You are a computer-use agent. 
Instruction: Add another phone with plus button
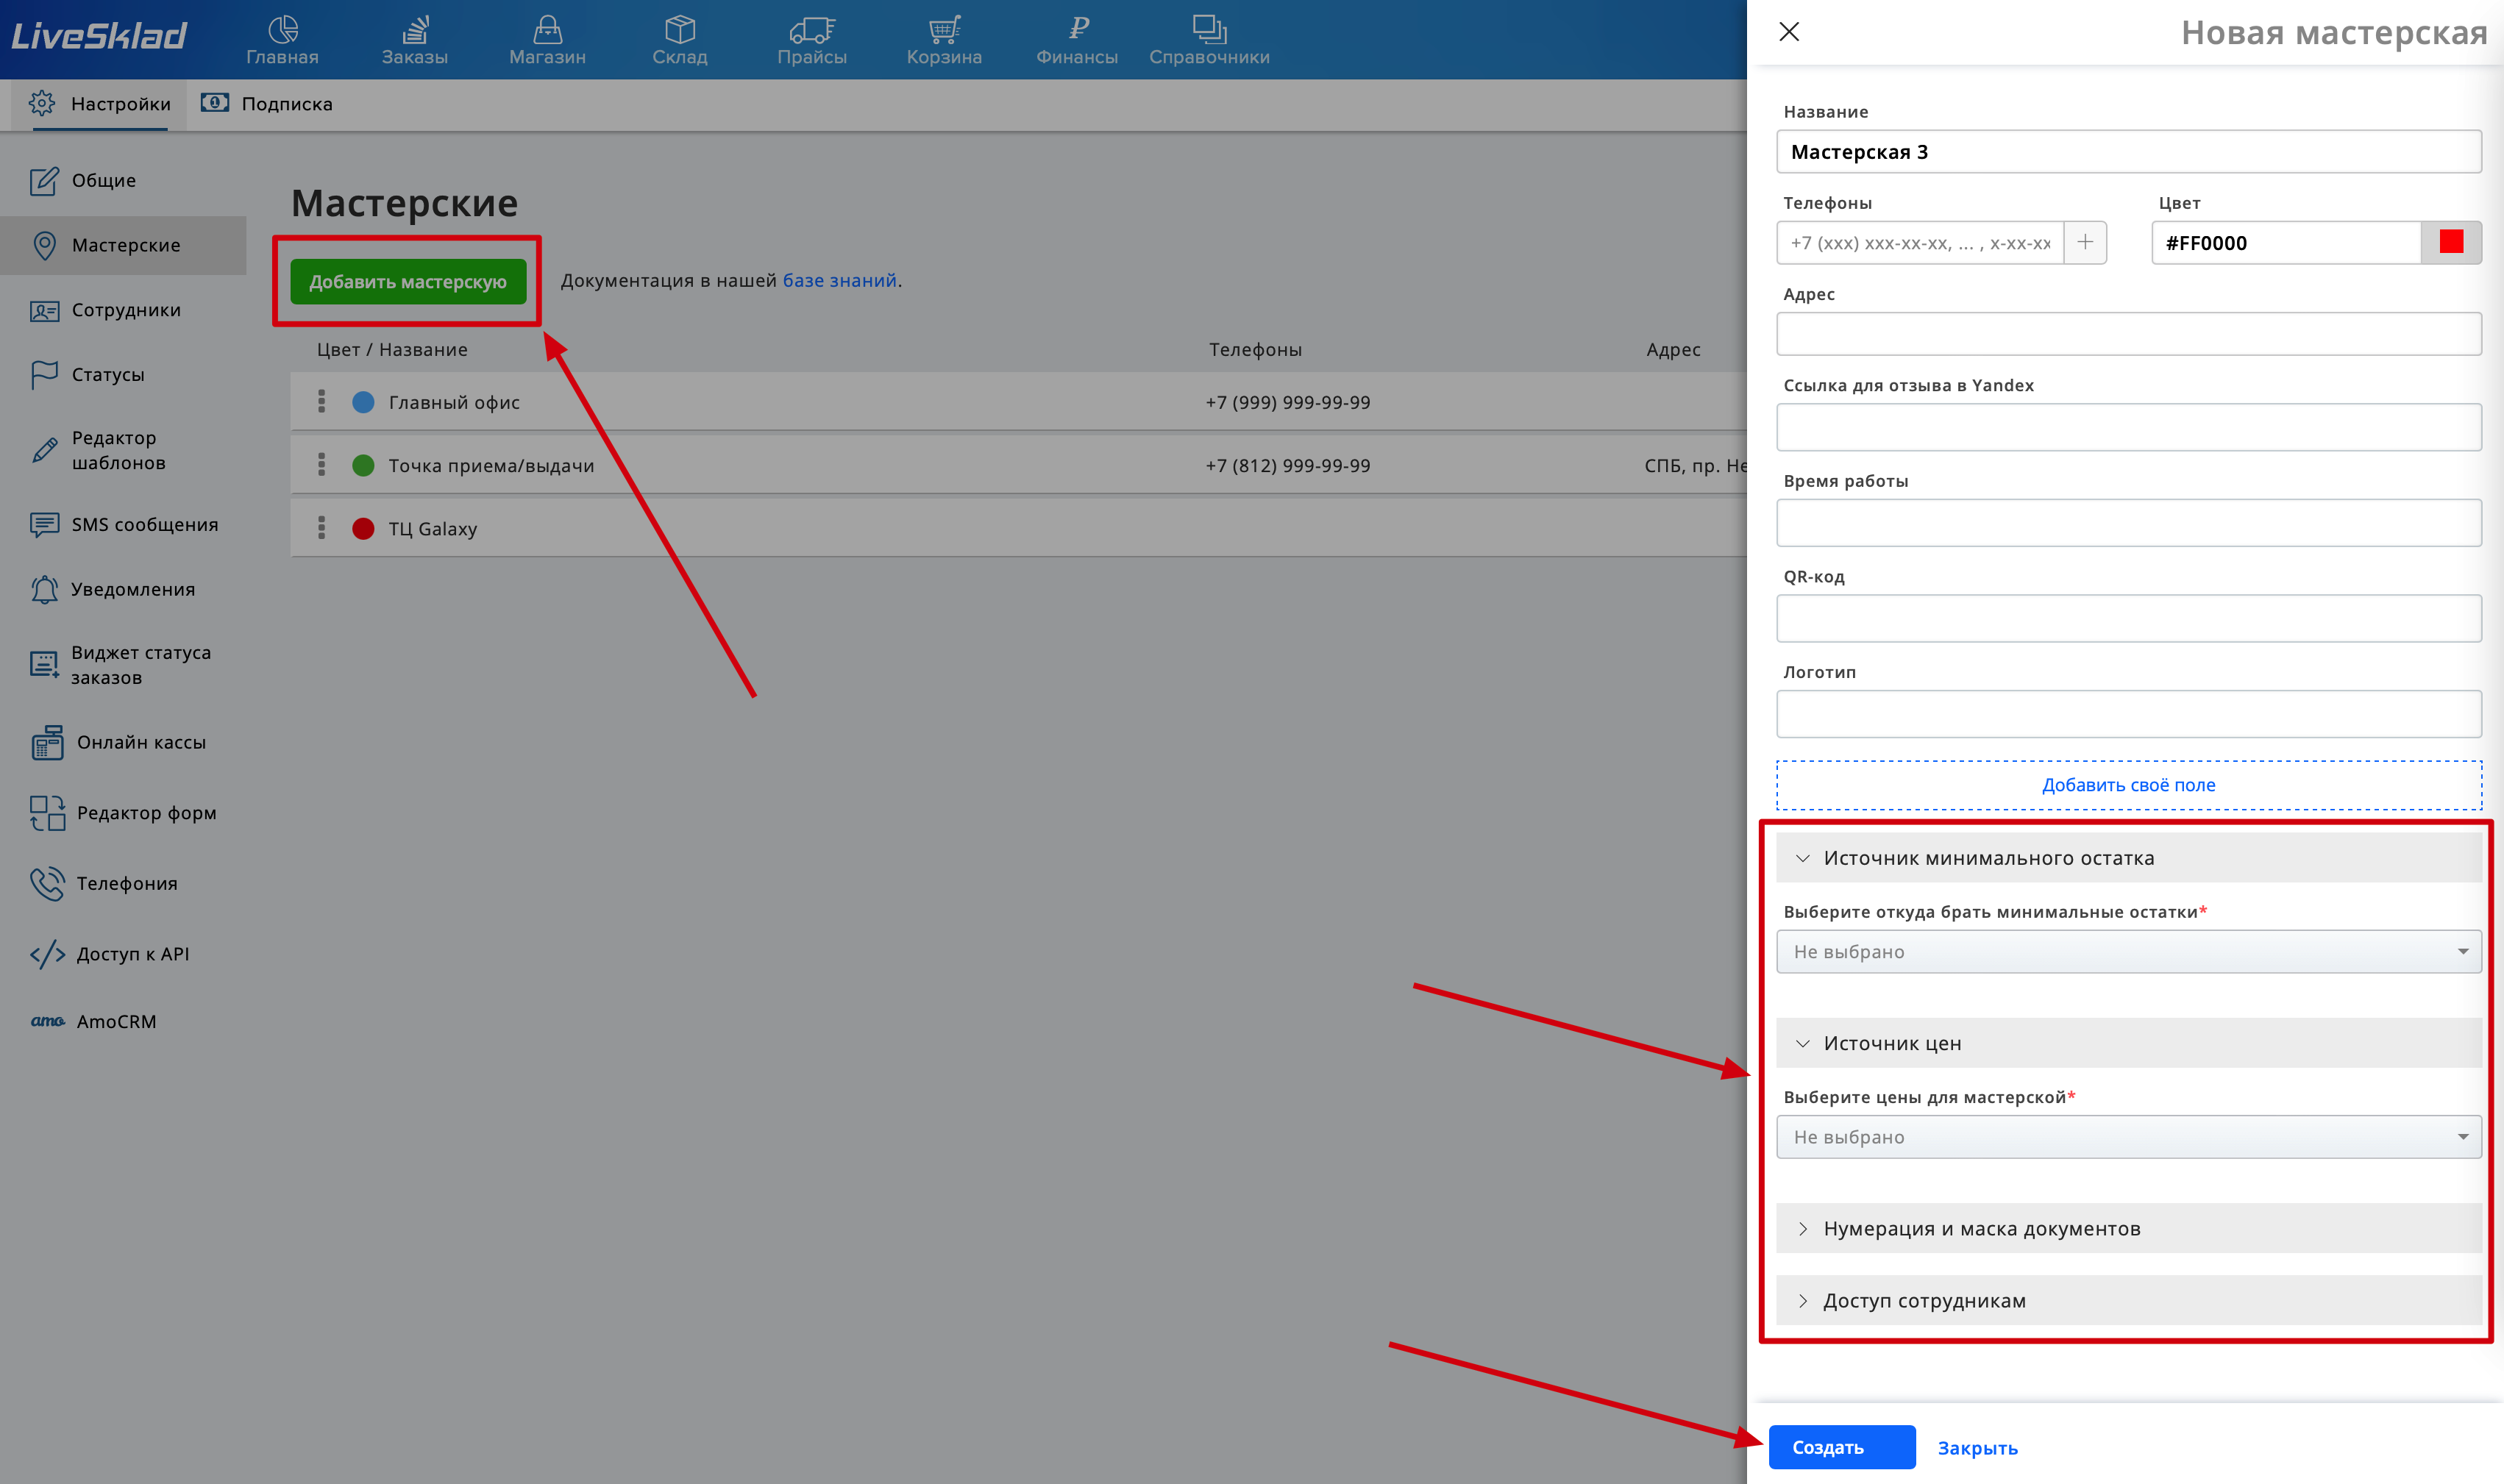(2085, 242)
